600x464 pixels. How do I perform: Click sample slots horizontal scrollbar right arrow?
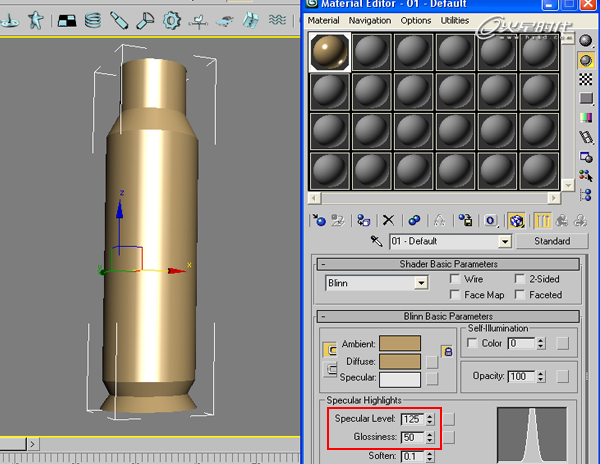[x=554, y=198]
